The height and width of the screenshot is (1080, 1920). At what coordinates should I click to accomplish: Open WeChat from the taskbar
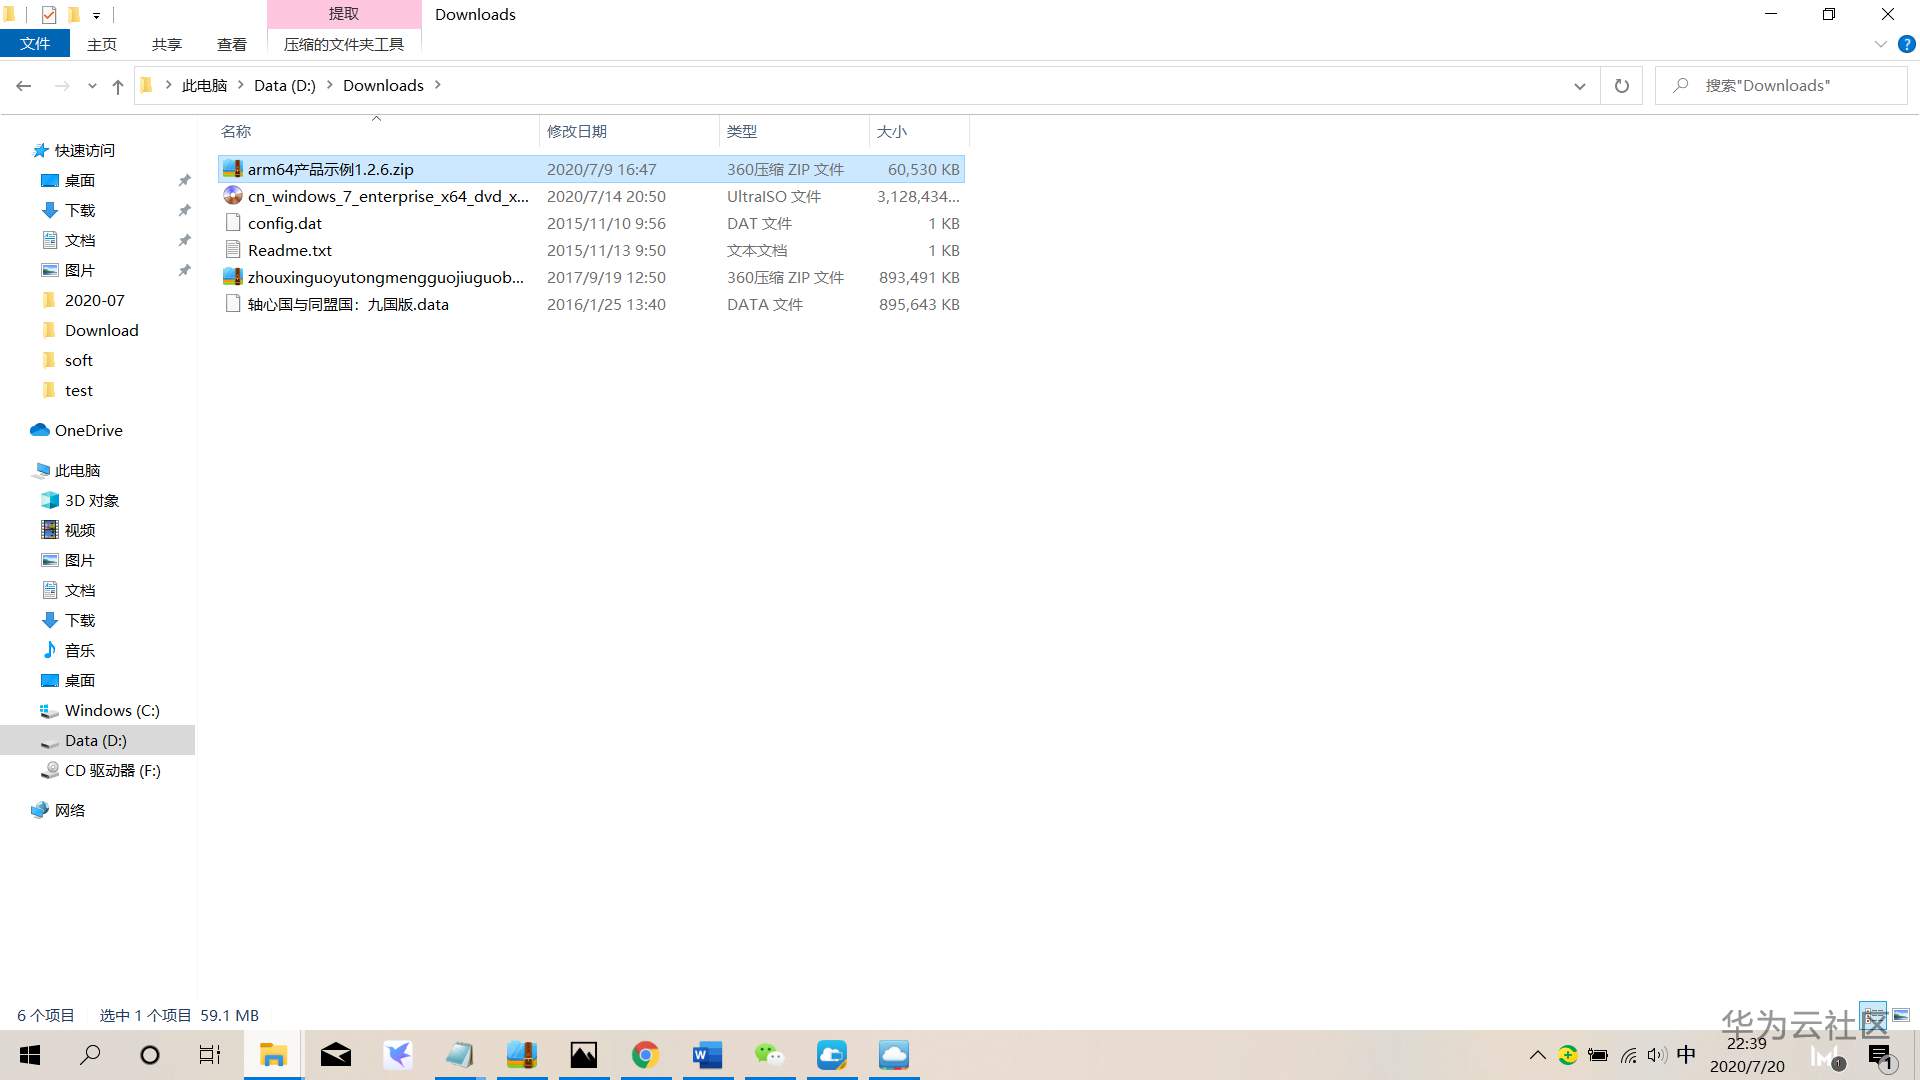pos(769,1055)
